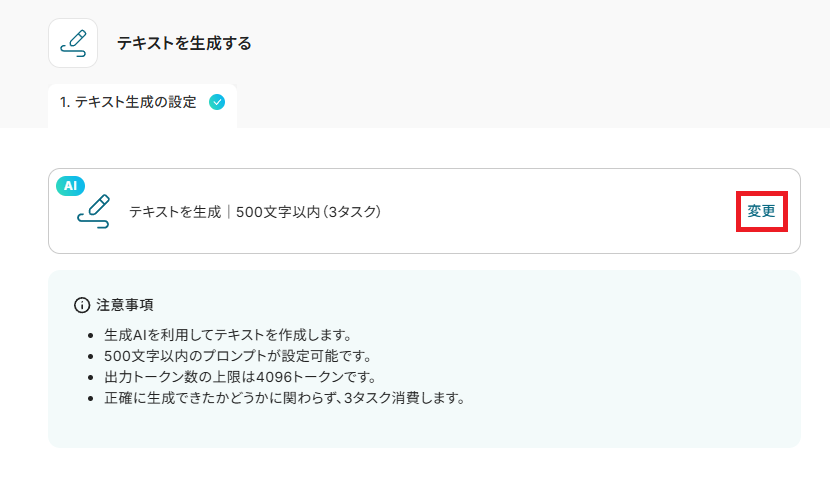Image resolution: width=830 pixels, height=477 pixels.
Task: Click the 注意事項 heading
Action: [125, 305]
